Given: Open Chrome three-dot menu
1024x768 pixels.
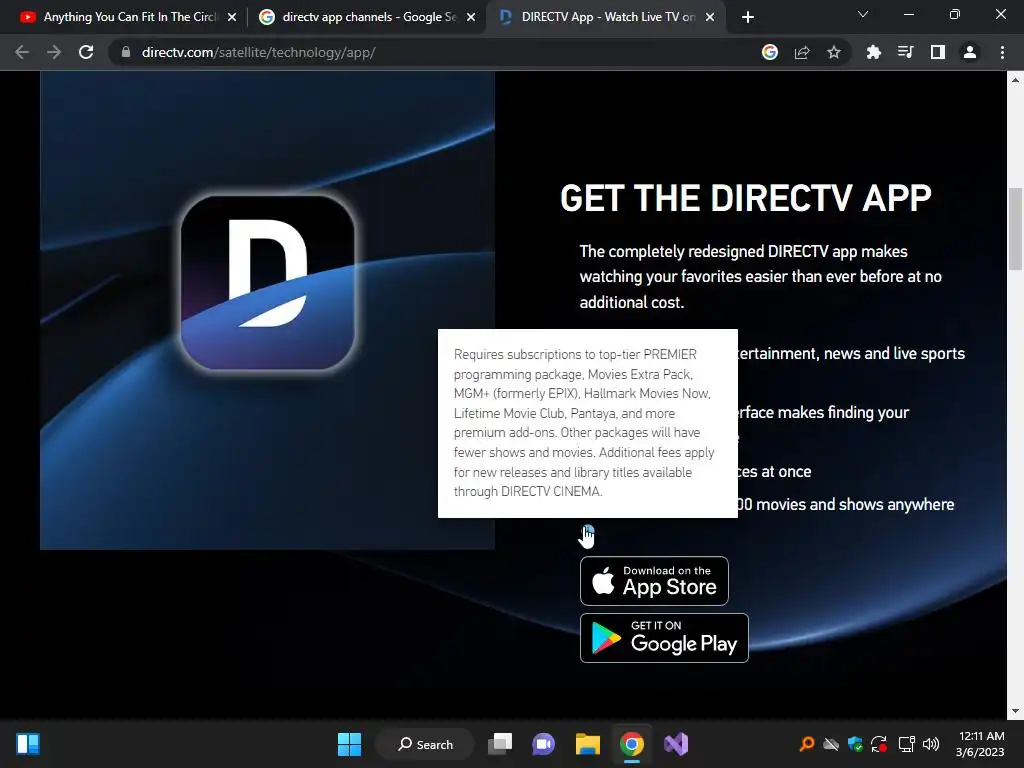Looking at the screenshot, I should click(1002, 52).
